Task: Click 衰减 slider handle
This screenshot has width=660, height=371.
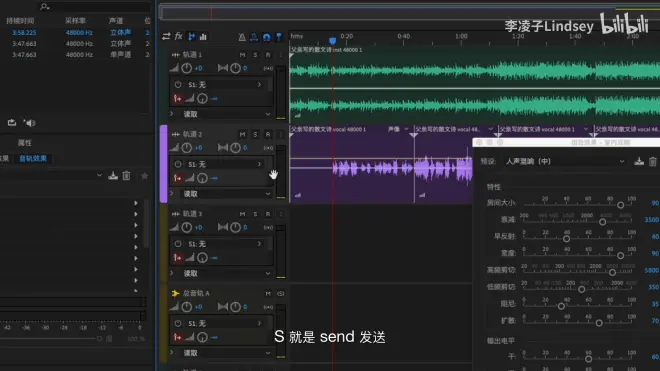Action: point(603,222)
